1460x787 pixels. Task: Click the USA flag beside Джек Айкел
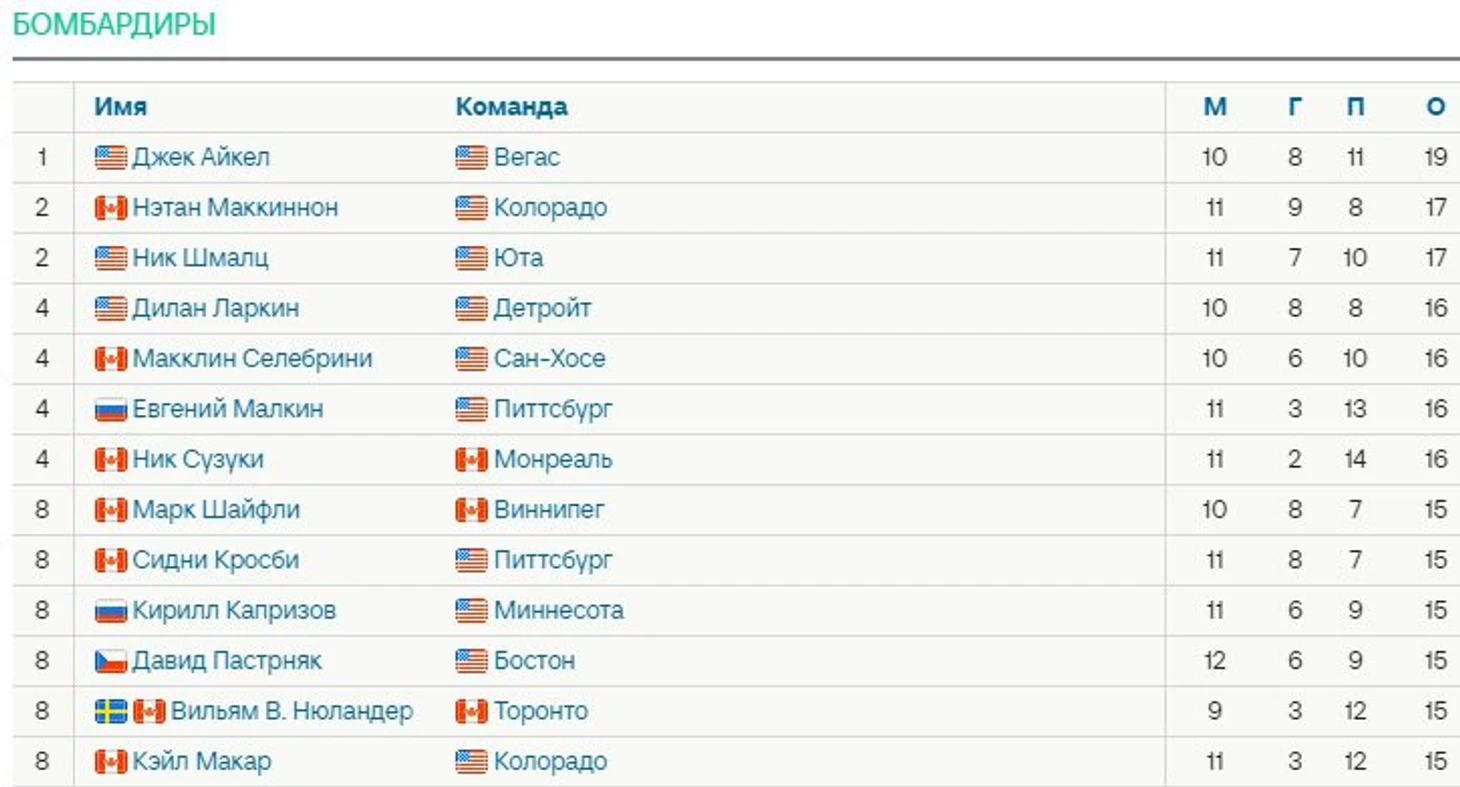pos(111,158)
